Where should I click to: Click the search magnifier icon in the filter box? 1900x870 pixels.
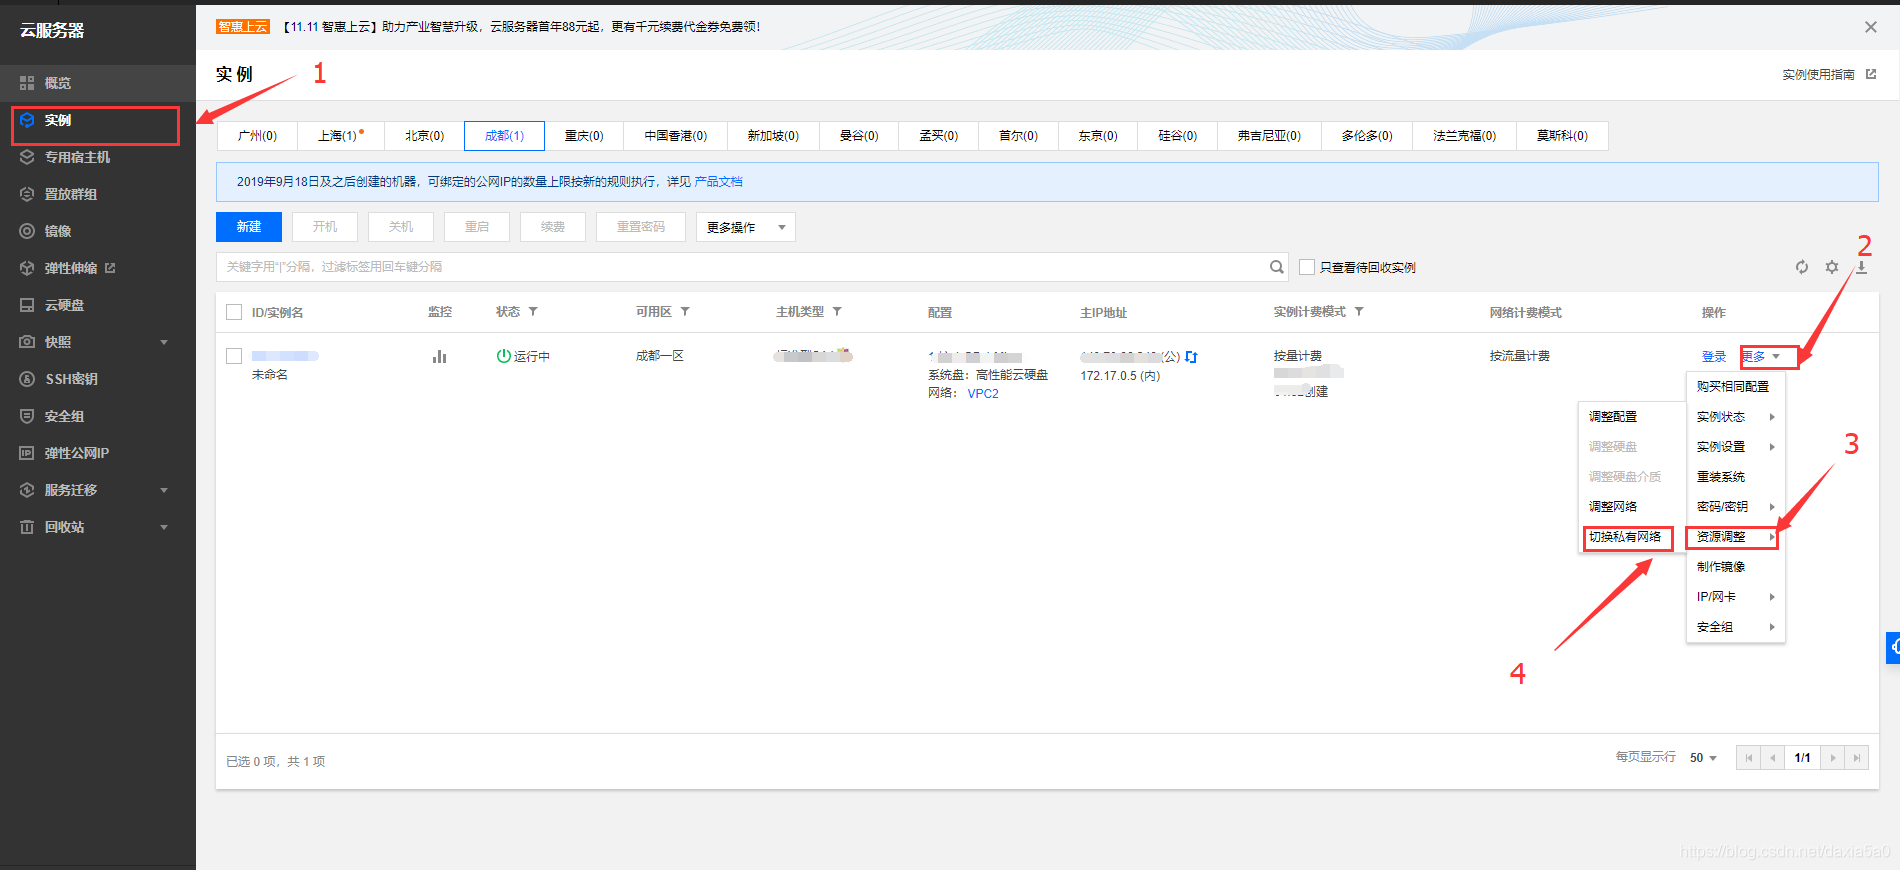(1277, 267)
